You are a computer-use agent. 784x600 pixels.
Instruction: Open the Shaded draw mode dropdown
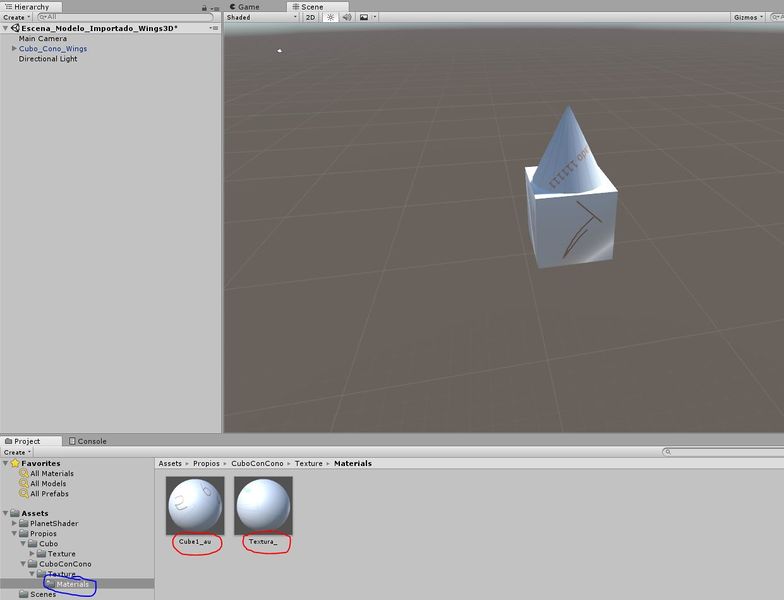[x=261, y=17]
